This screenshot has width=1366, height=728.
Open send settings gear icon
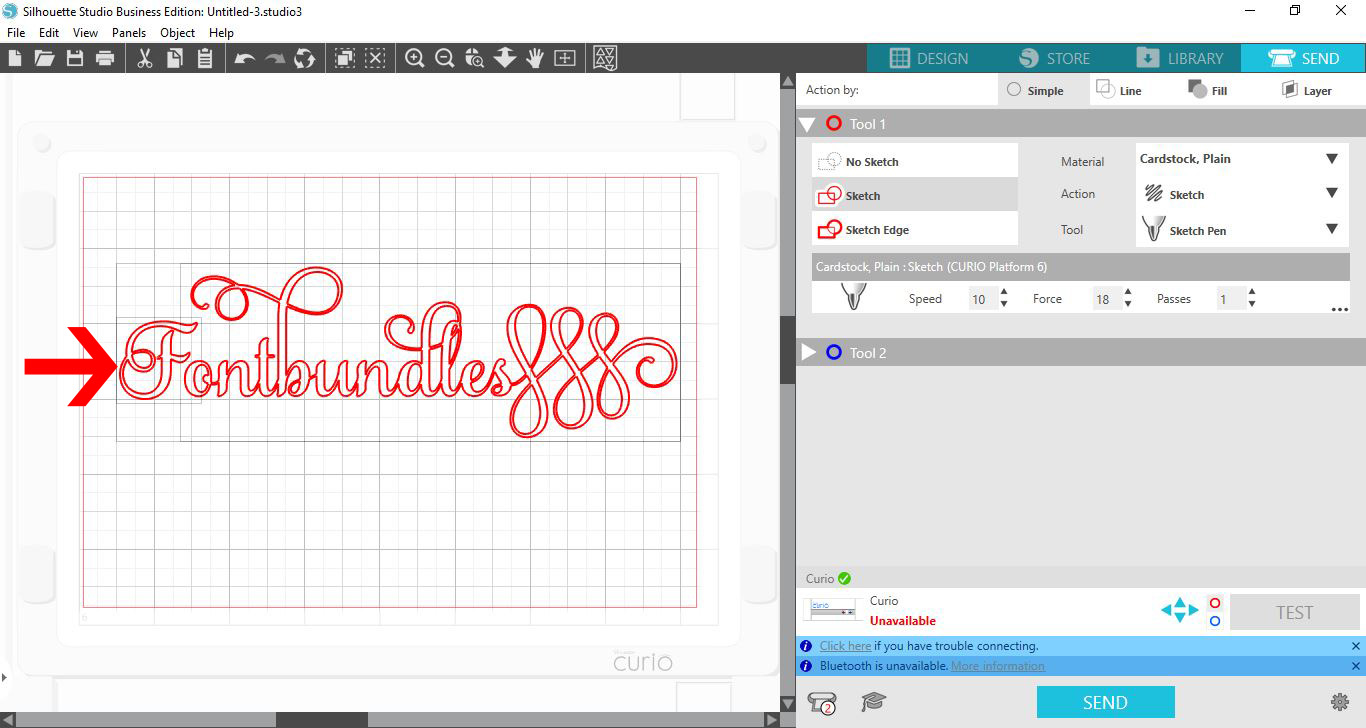coord(1340,702)
